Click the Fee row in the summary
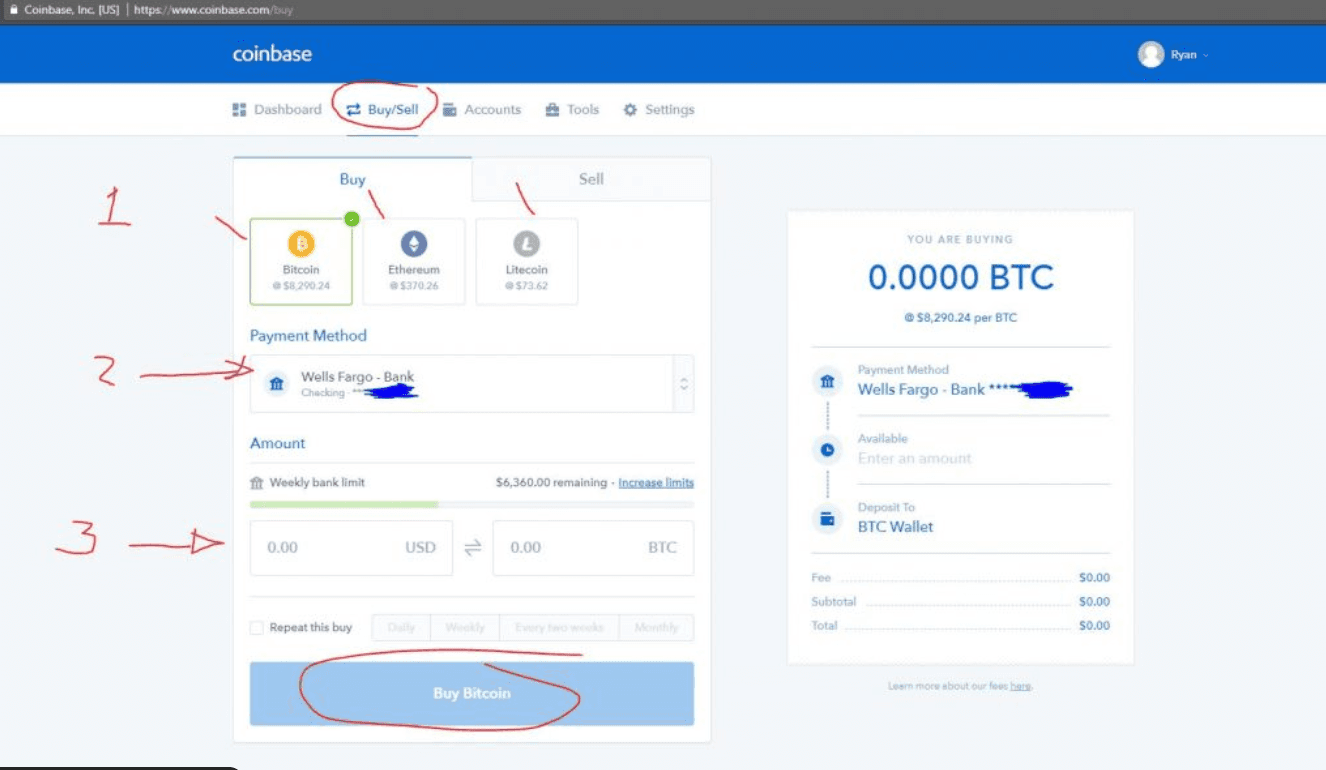This screenshot has width=1326, height=770. coord(961,578)
